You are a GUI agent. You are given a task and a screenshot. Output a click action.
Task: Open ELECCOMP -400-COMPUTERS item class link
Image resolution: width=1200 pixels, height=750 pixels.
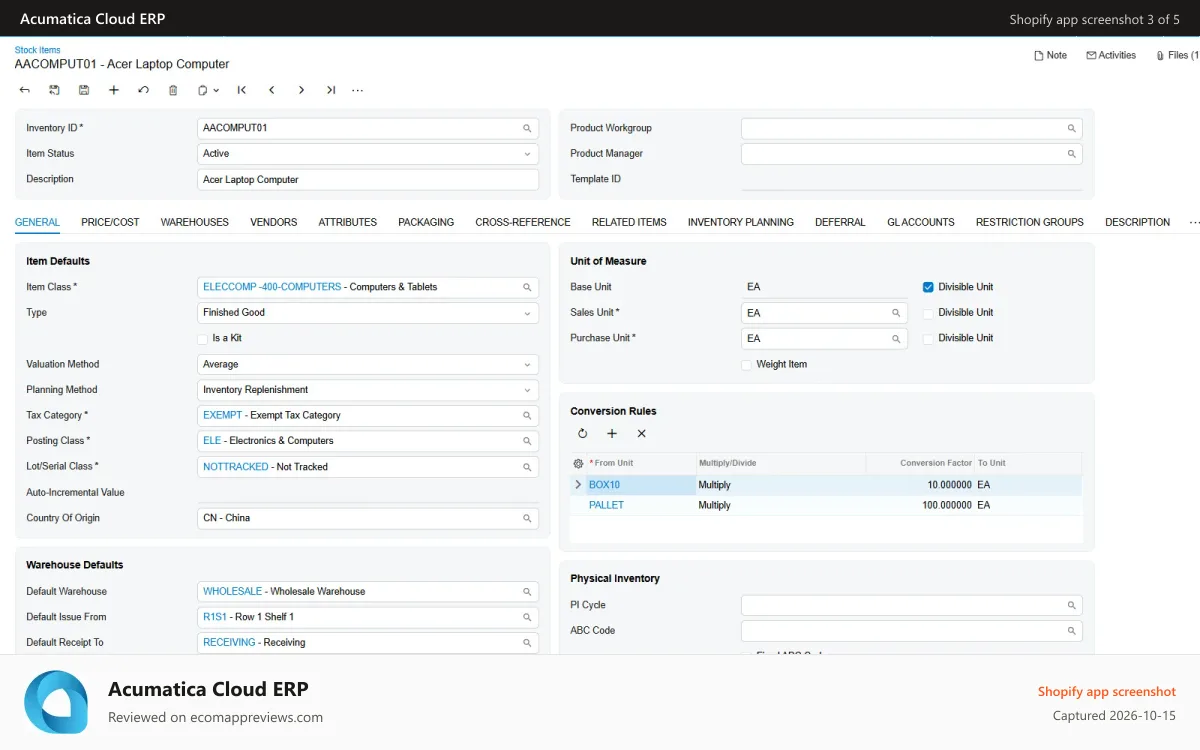[272, 287]
